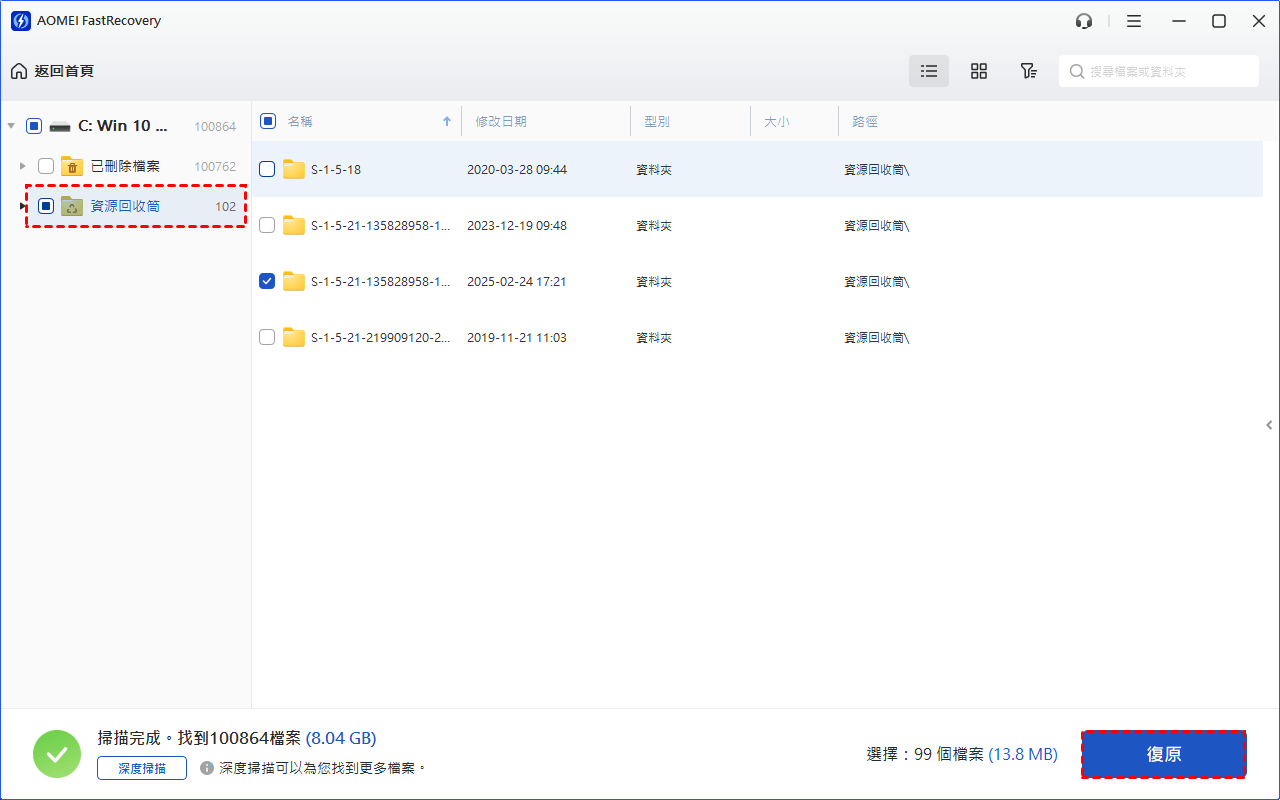
Task: Go back via 返回首頁 button
Action: click(x=52, y=71)
